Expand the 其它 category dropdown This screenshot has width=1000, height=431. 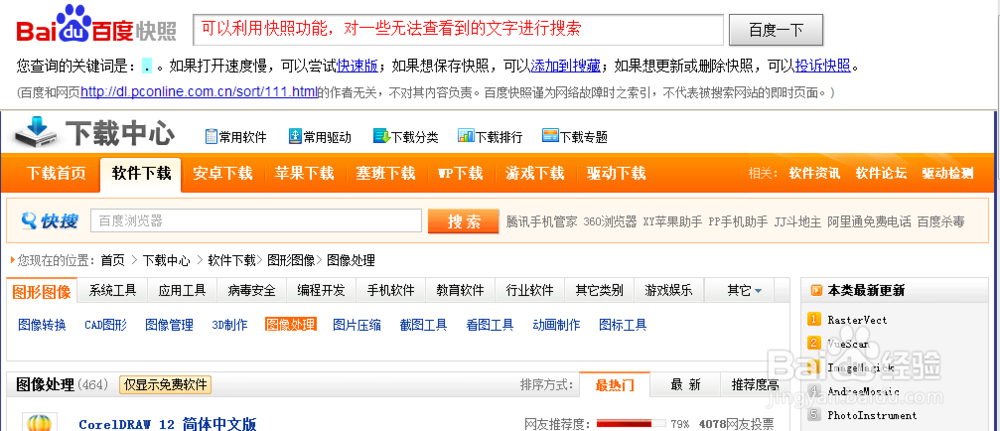[744, 291]
